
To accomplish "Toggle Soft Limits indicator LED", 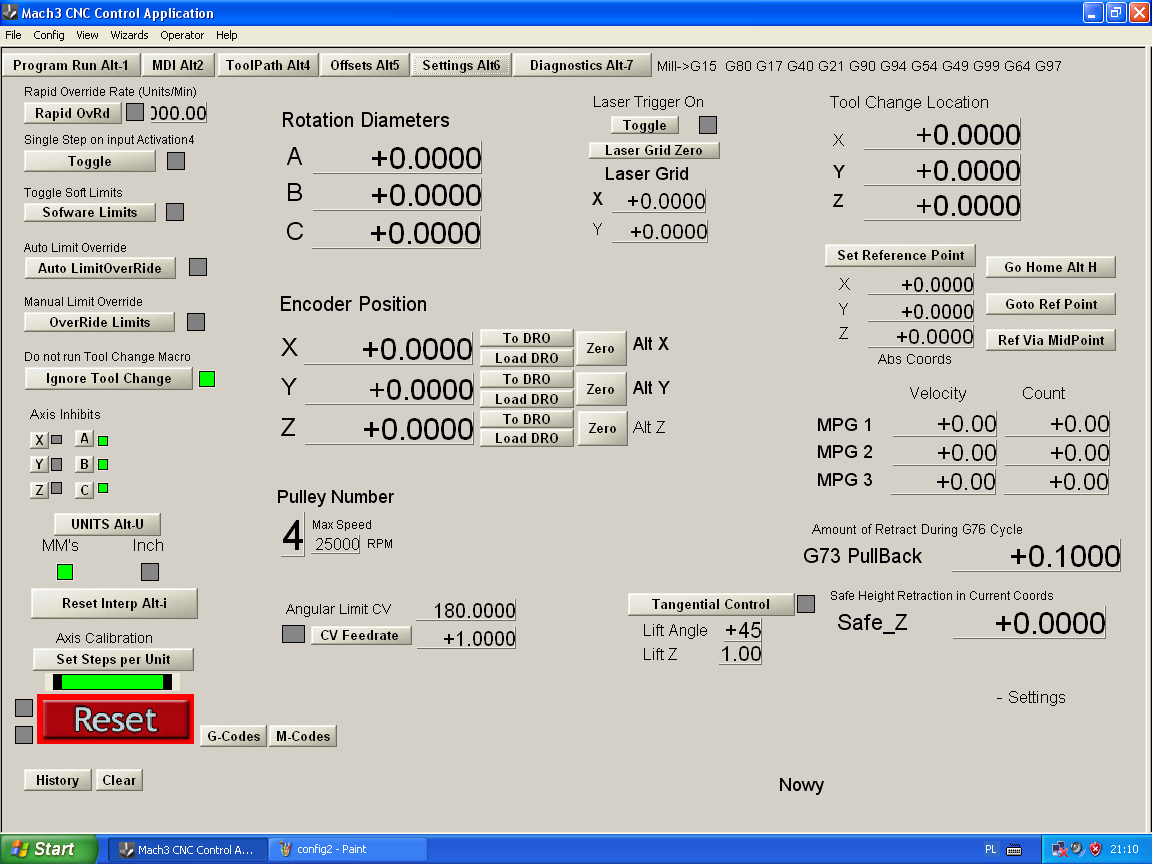I will pyautogui.click(x=175, y=212).
